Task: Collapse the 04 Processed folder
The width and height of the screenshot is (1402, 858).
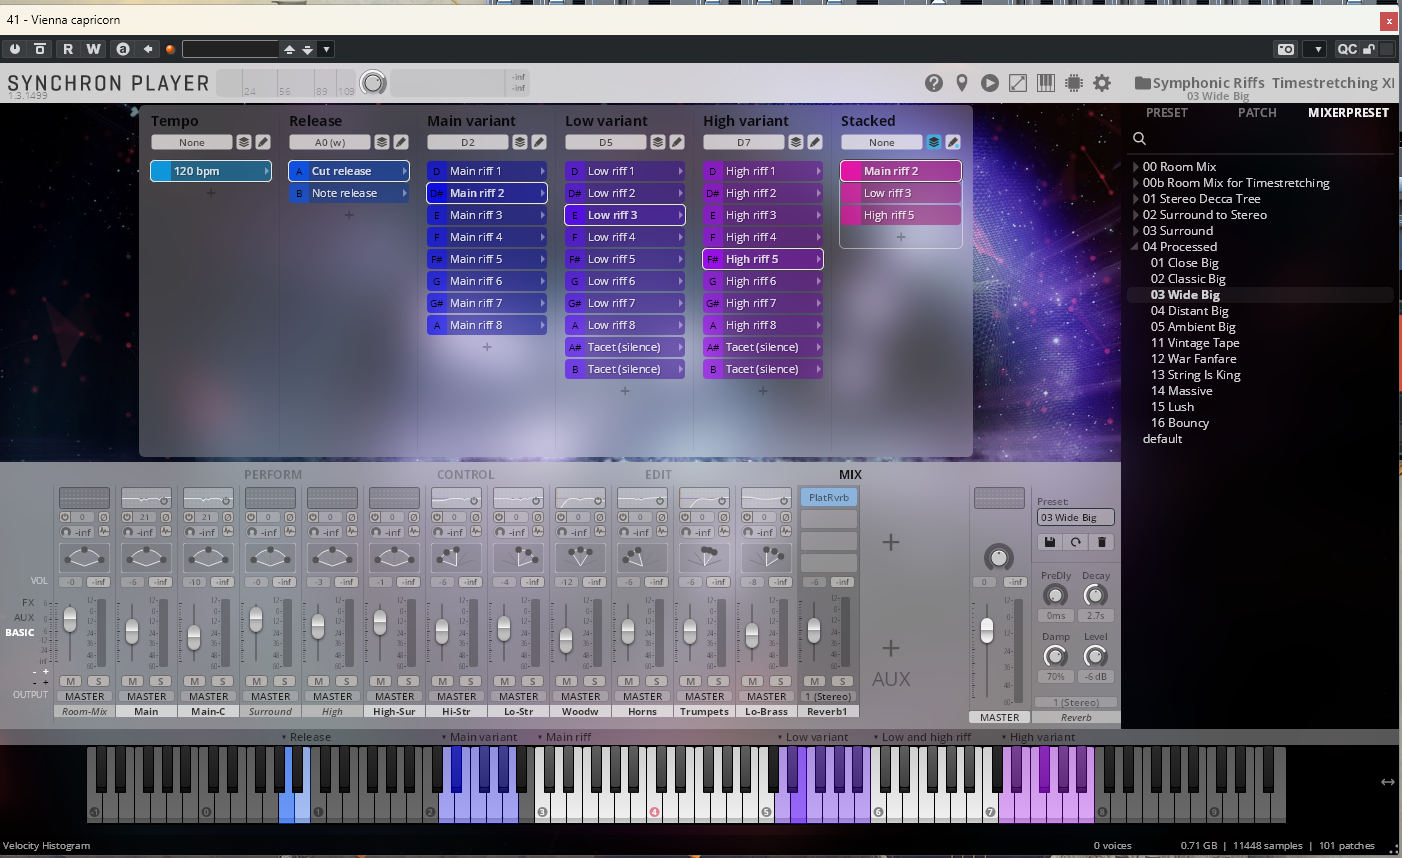Action: 1136,247
